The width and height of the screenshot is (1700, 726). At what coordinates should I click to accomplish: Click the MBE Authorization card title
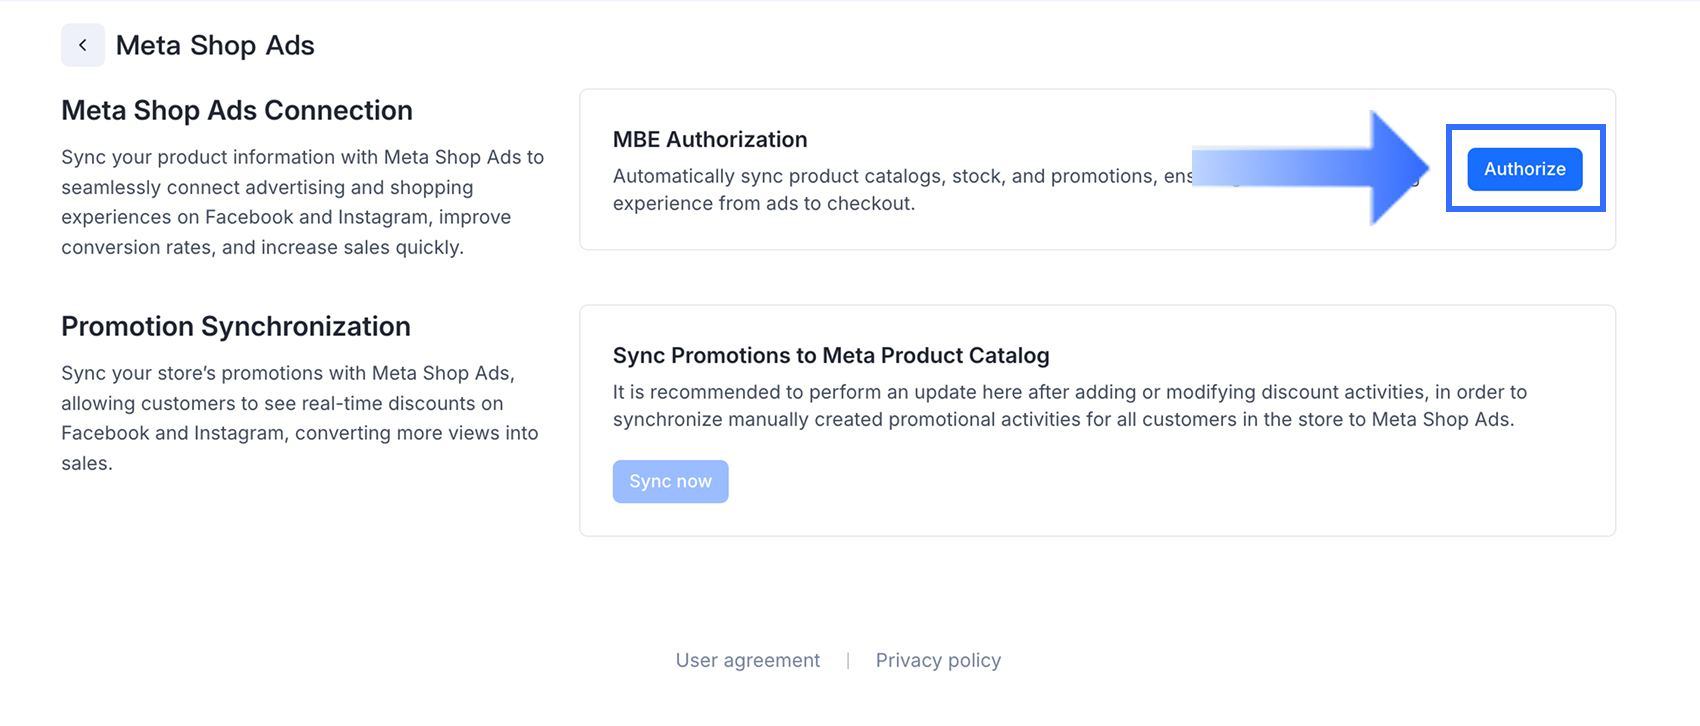tap(710, 140)
